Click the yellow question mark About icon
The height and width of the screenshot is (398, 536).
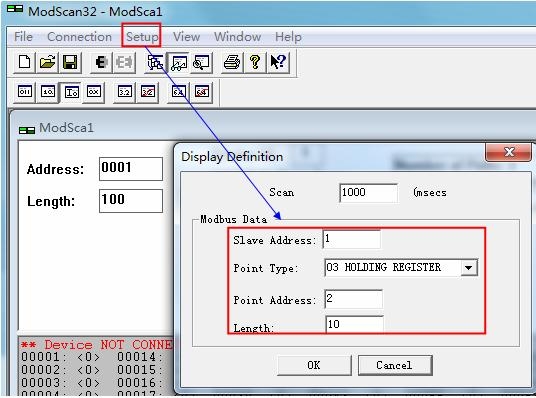coord(255,62)
